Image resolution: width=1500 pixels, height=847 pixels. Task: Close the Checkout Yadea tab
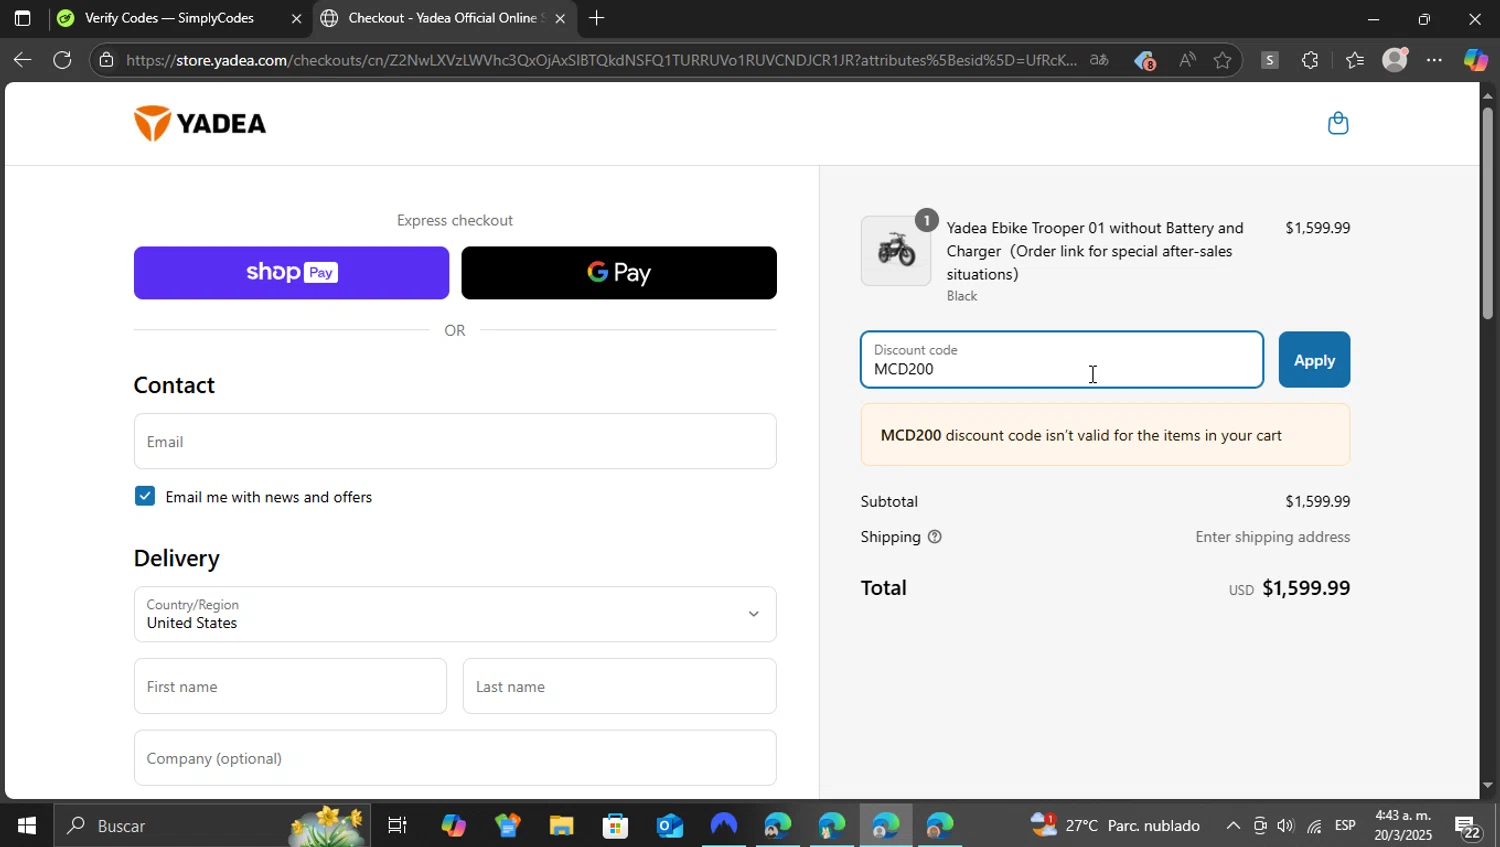pos(560,18)
